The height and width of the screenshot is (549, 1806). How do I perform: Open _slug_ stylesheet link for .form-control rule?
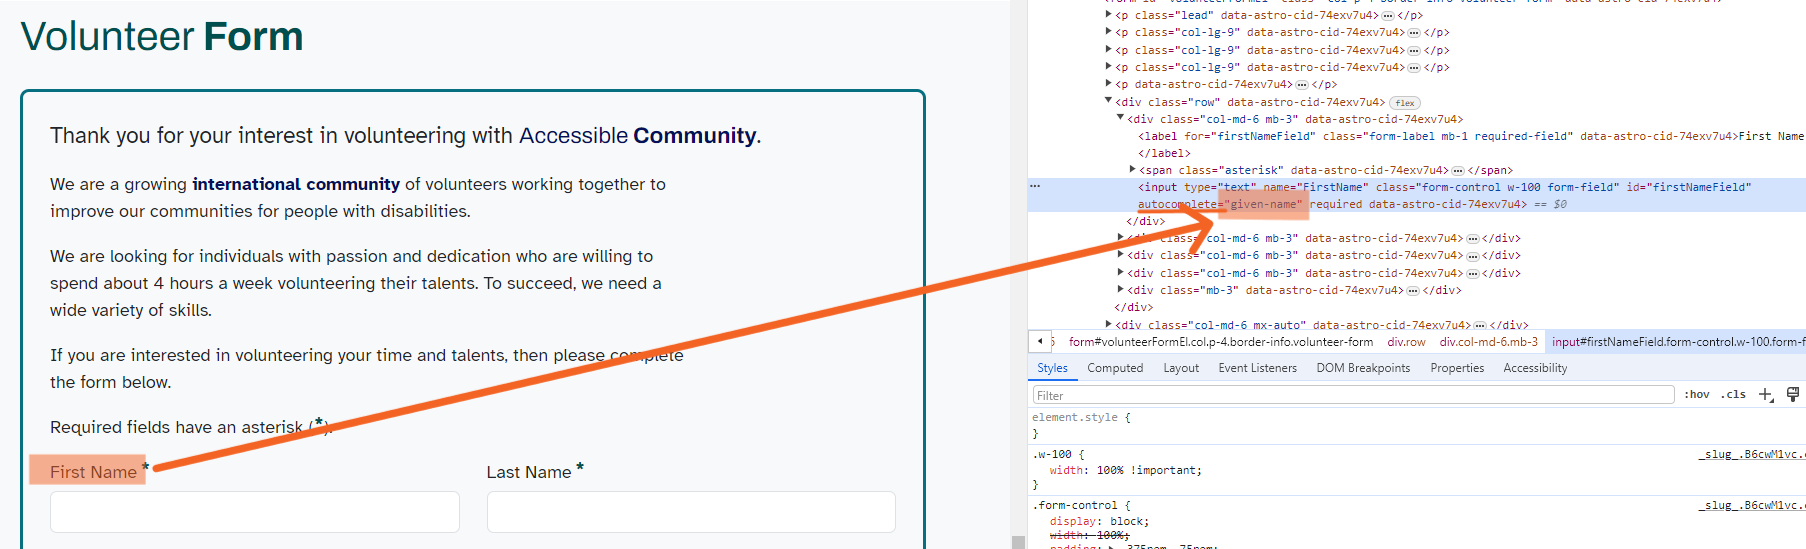[1751, 505]
